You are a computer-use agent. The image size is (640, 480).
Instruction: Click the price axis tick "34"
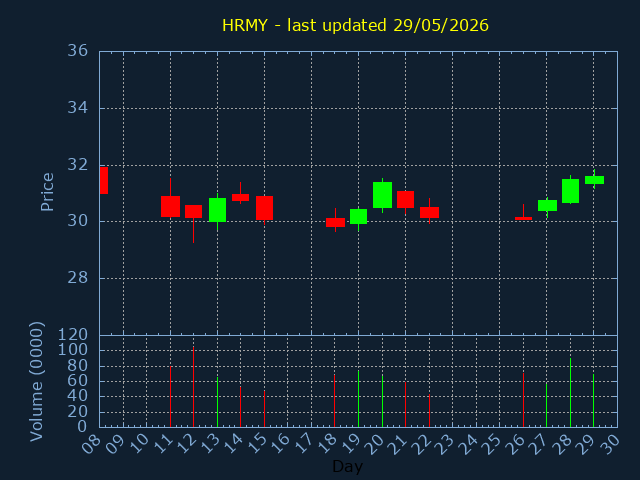(78, 108)
